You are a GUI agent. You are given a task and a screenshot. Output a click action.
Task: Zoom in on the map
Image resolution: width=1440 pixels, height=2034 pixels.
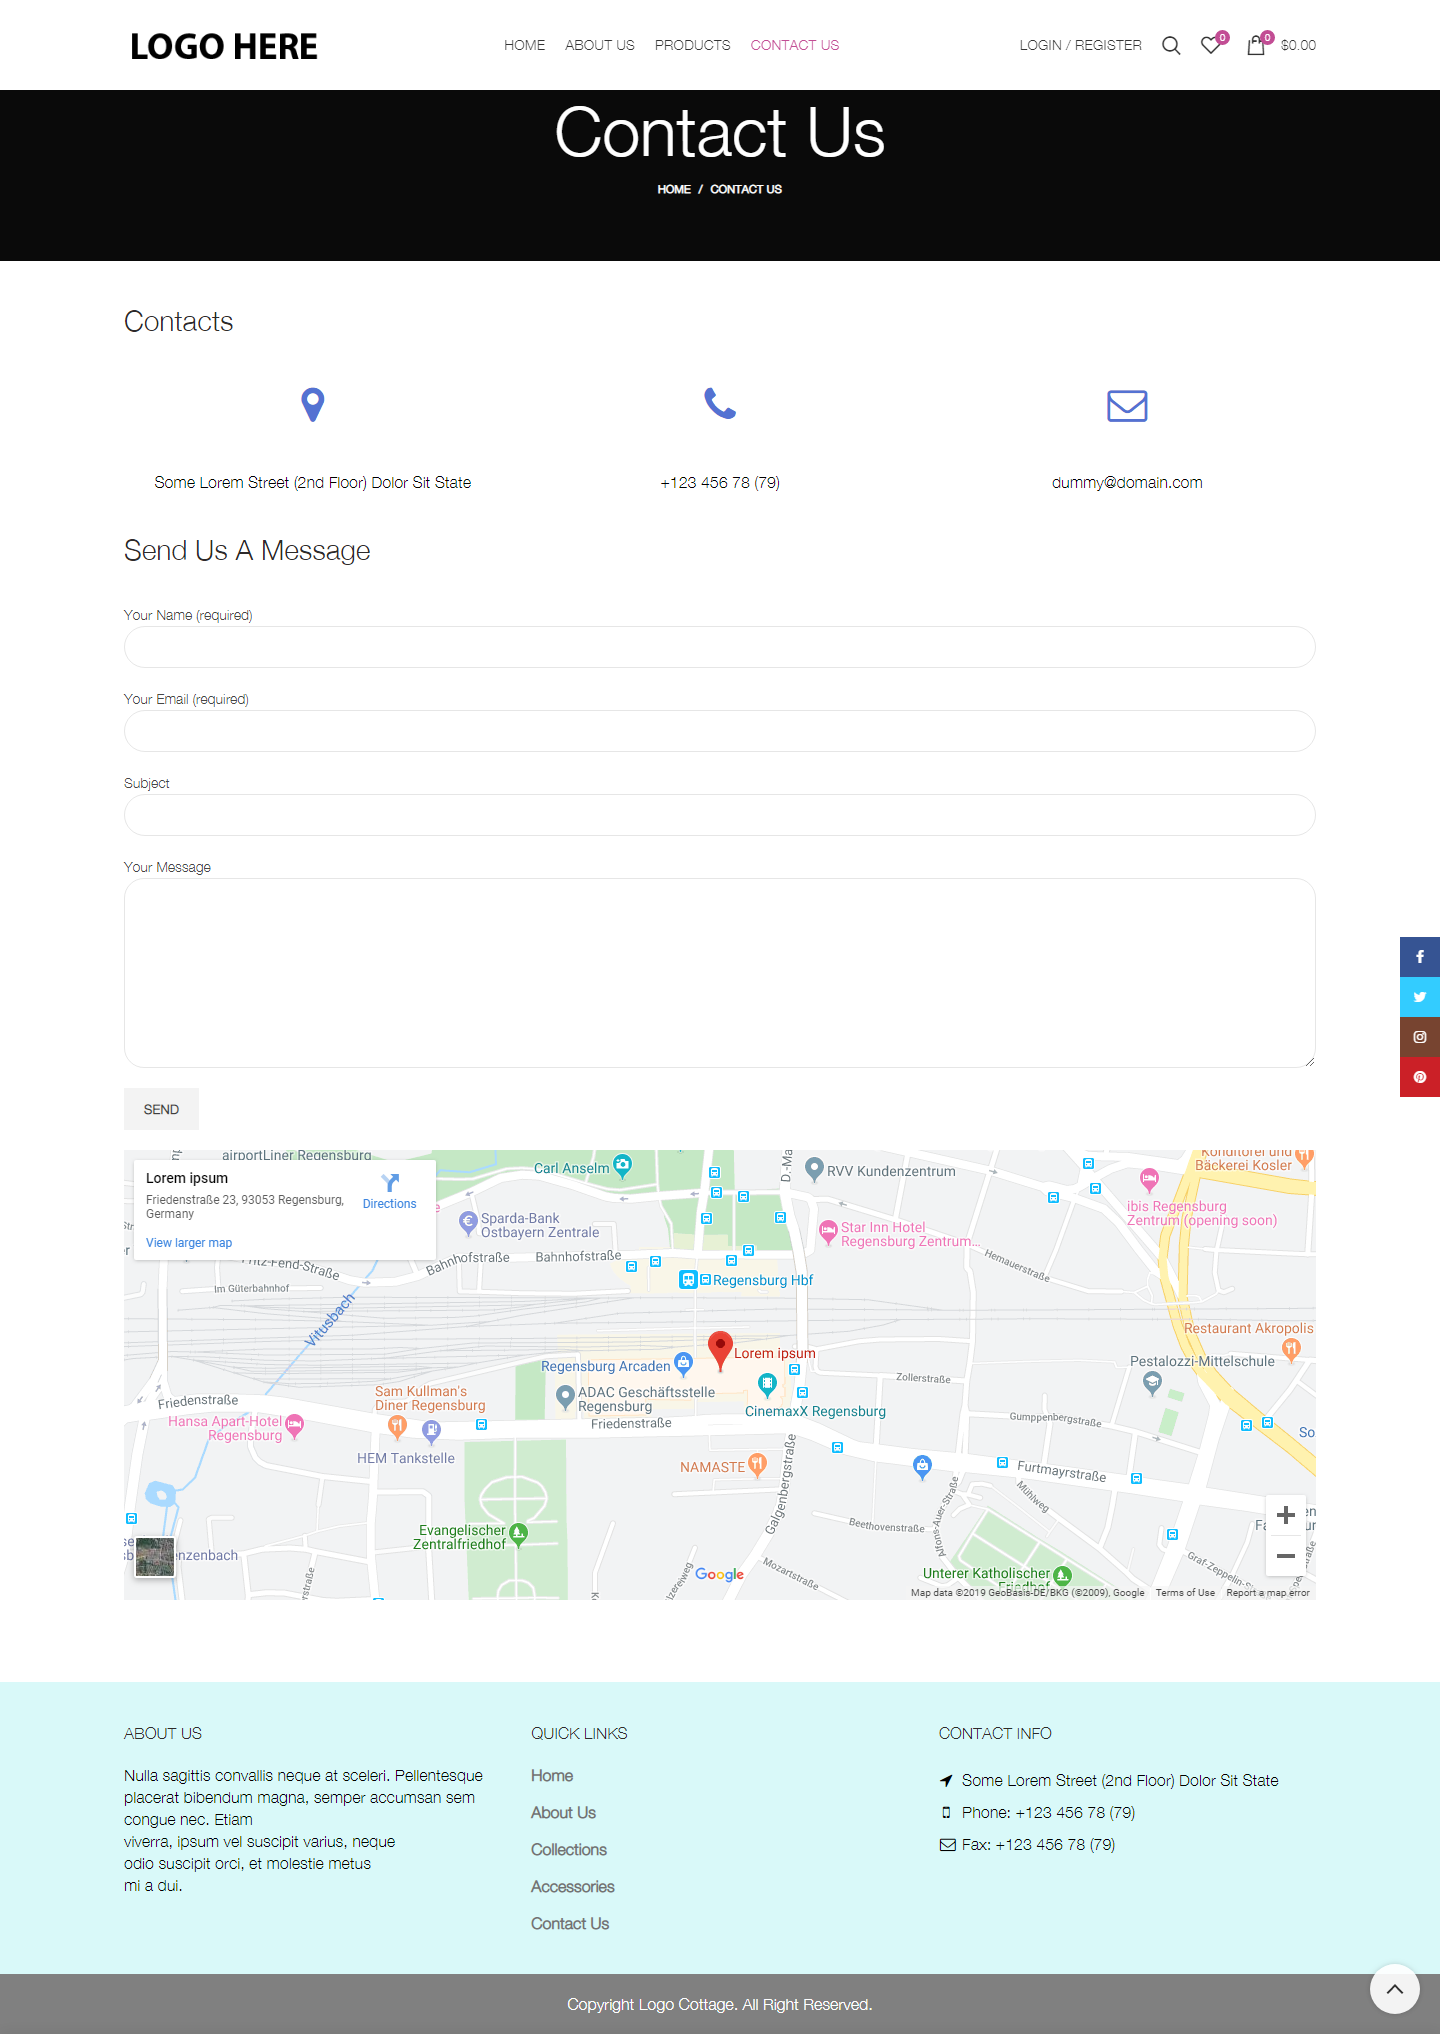(x=1286, y=1515)
